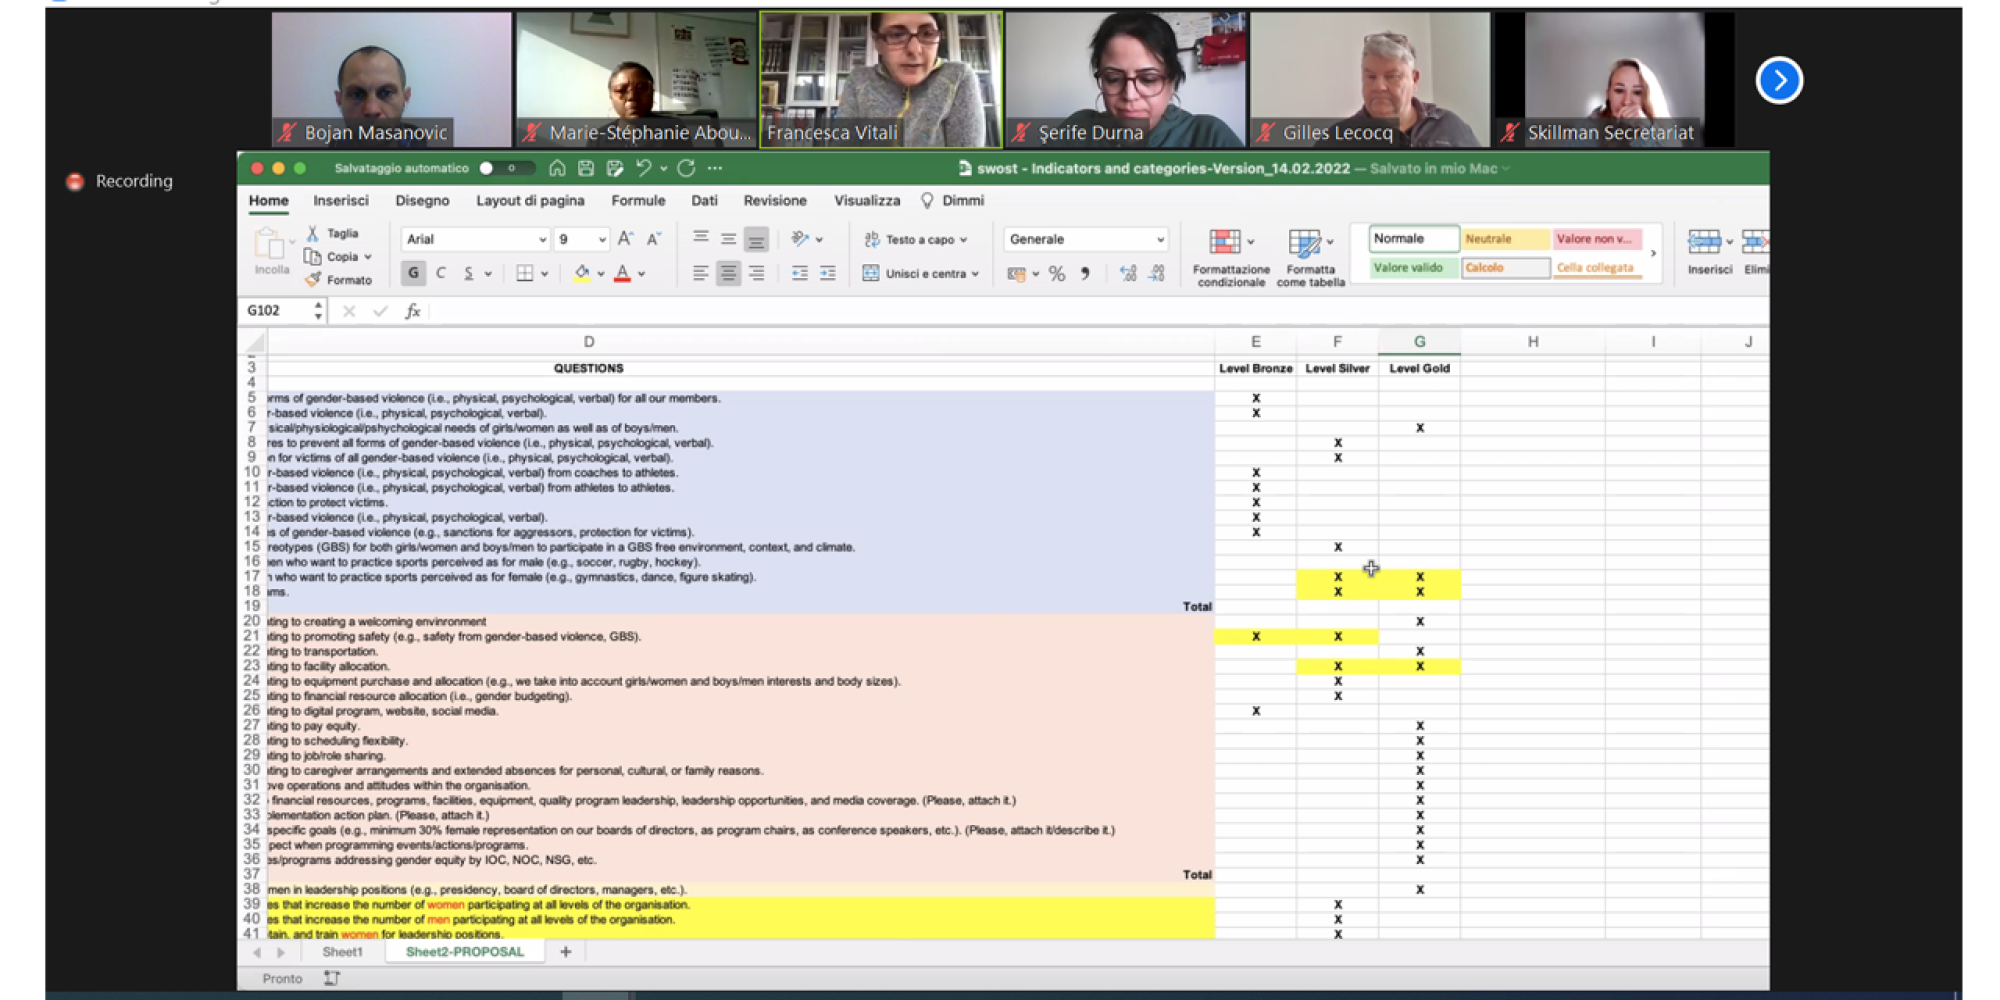Screen dimensions: 2000x1000
Task: Click the save icon in the title bar
Action: (x=586, y=168)
